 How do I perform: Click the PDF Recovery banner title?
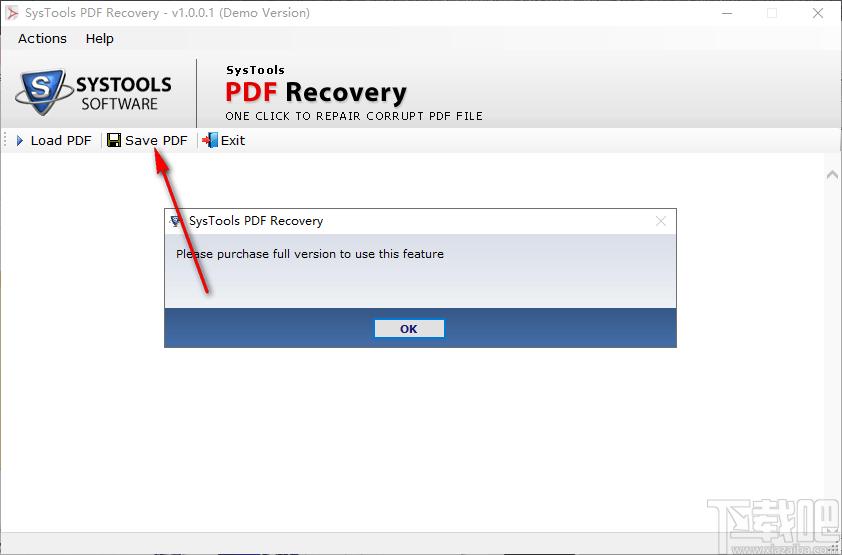pos(316,92)
